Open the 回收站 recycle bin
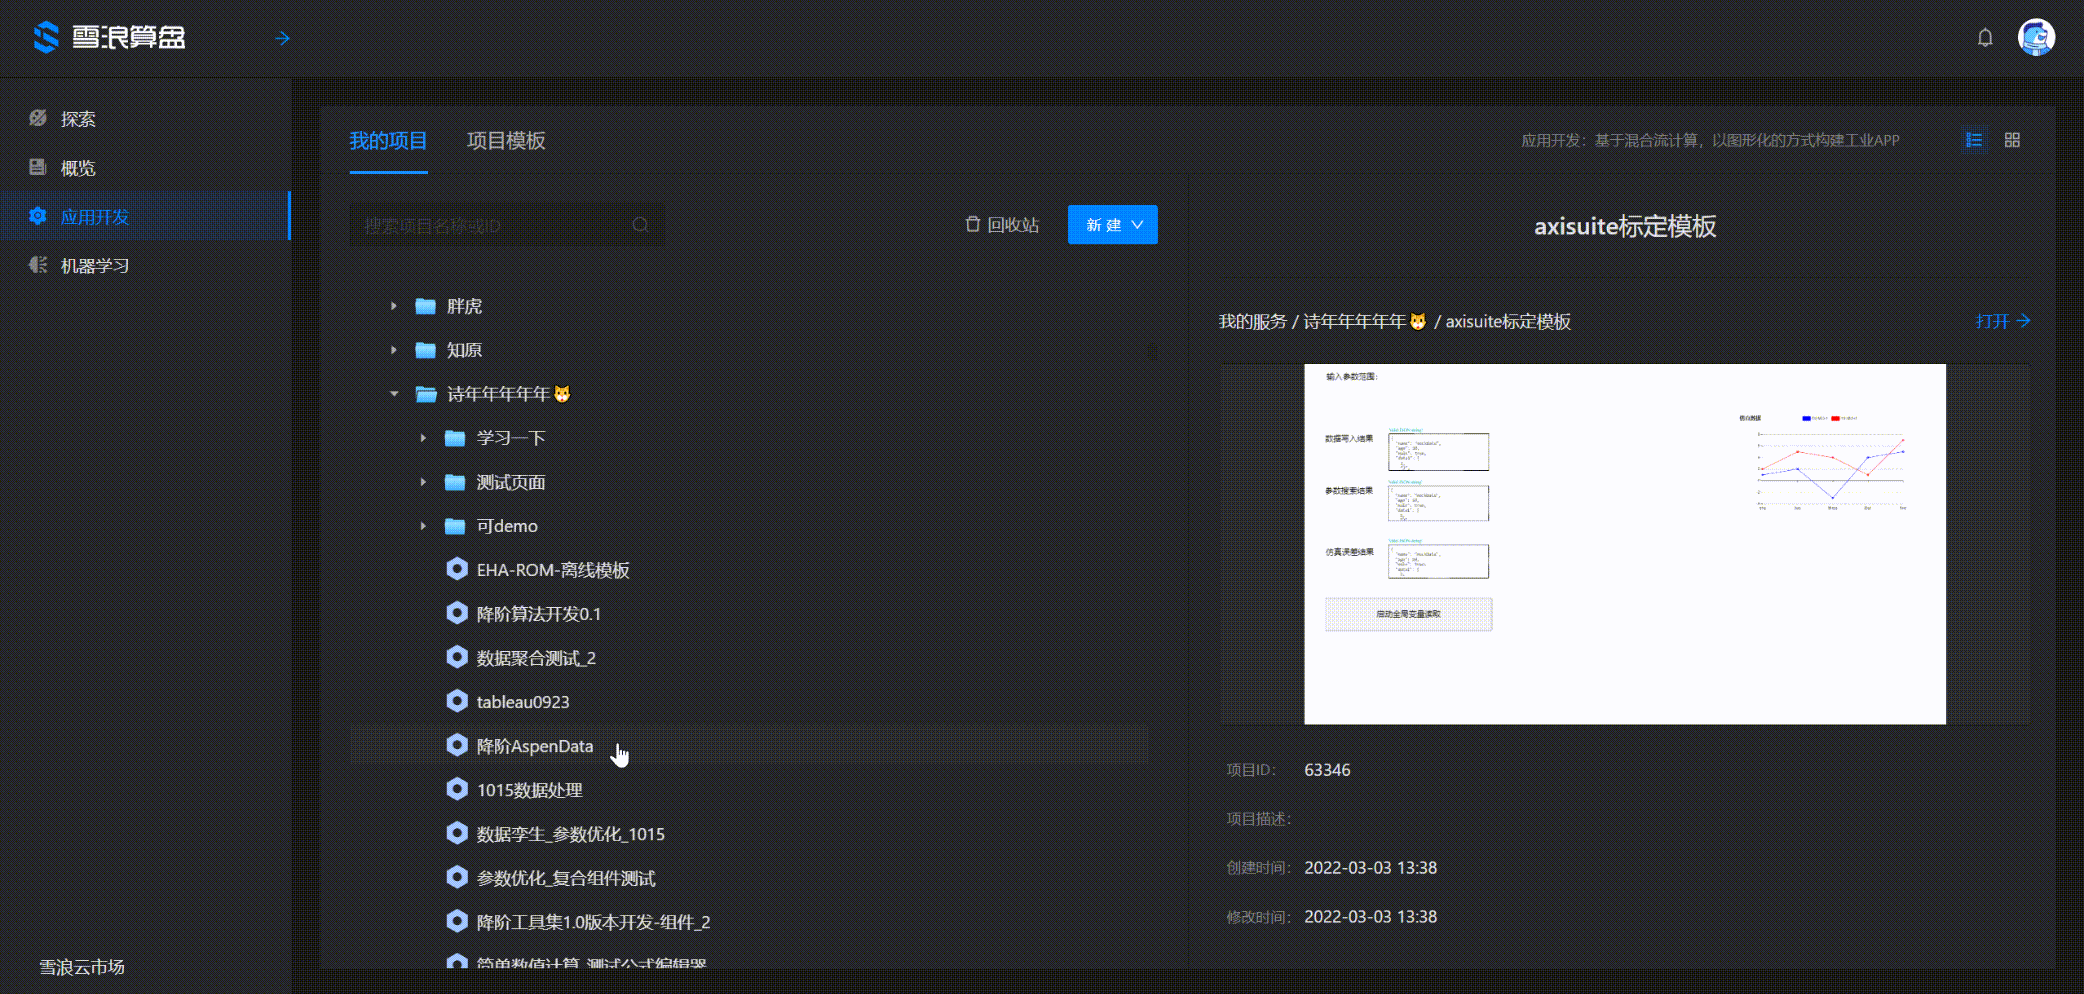Viewport: 2084px width, 994px height. click(1002, 225)
